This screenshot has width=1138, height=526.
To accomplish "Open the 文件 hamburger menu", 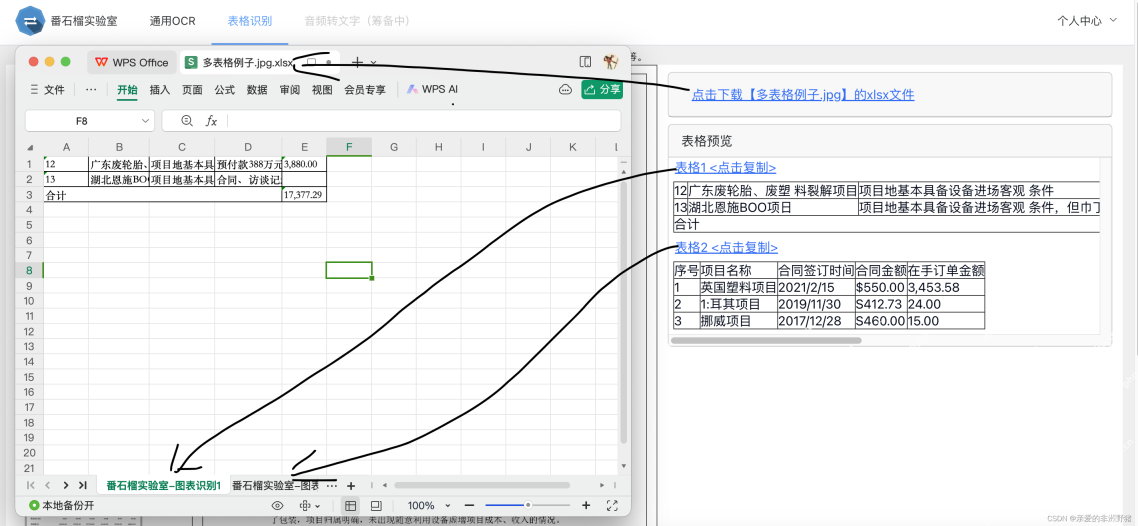I will [48, 90].
